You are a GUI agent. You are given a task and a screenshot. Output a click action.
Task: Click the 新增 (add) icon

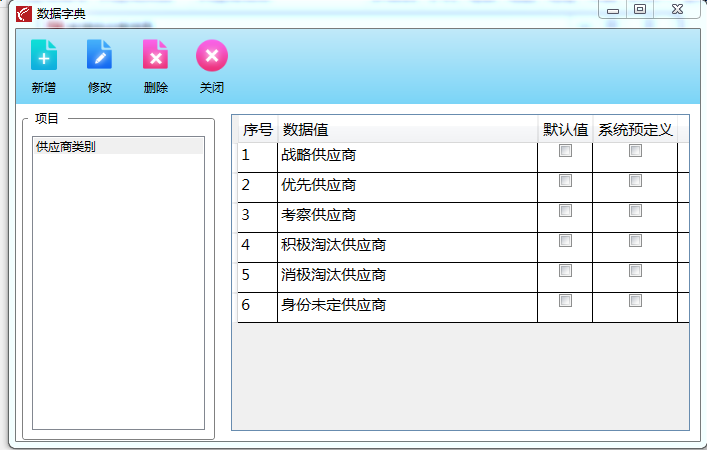(x=44, y=55)
